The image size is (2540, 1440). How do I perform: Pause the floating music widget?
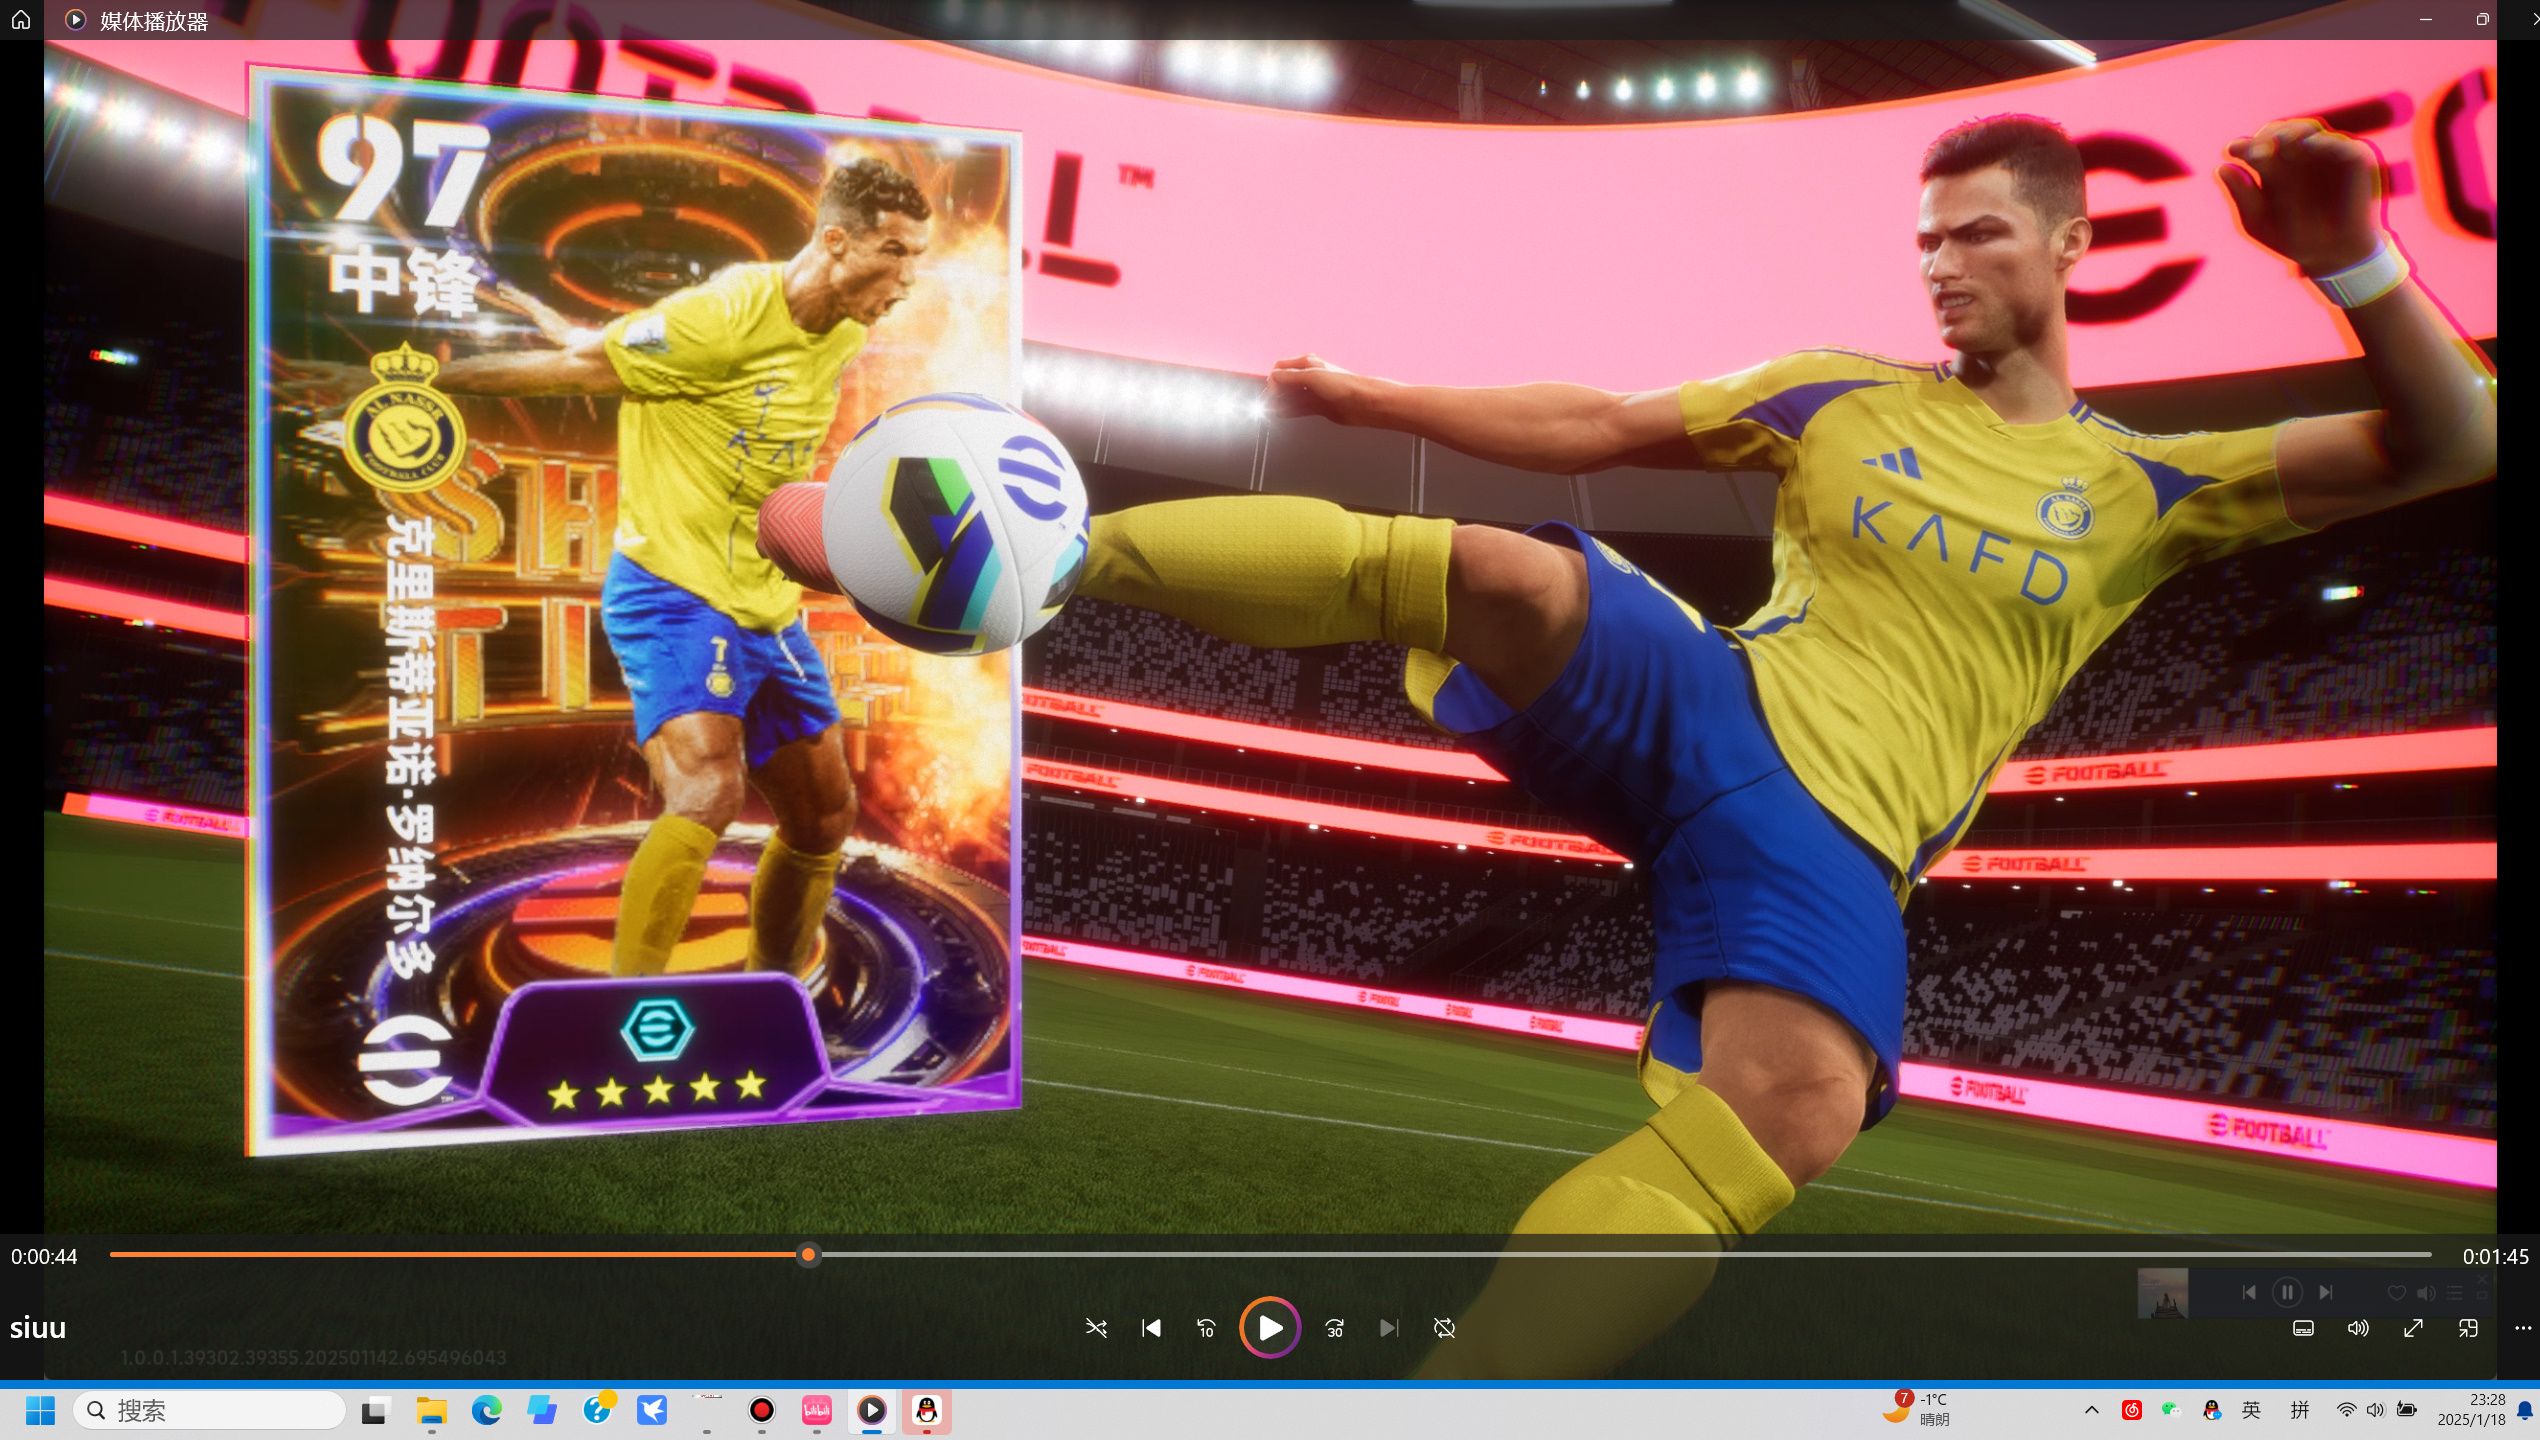tap(2287, 1292)
